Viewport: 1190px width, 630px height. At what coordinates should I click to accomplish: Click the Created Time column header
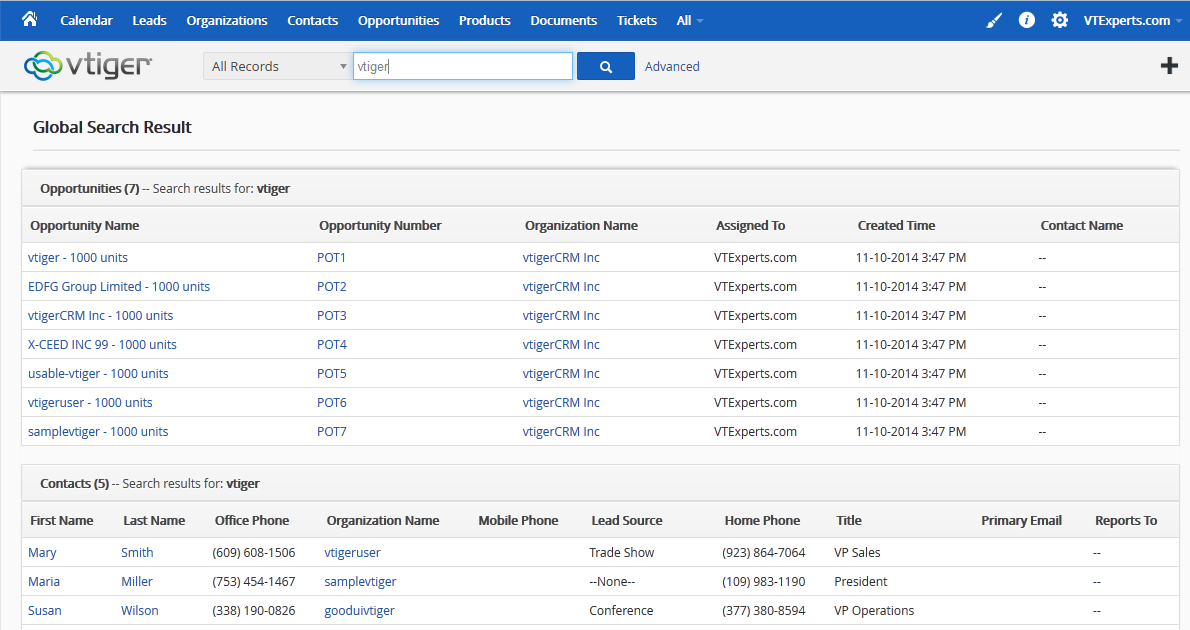[896, 225]
